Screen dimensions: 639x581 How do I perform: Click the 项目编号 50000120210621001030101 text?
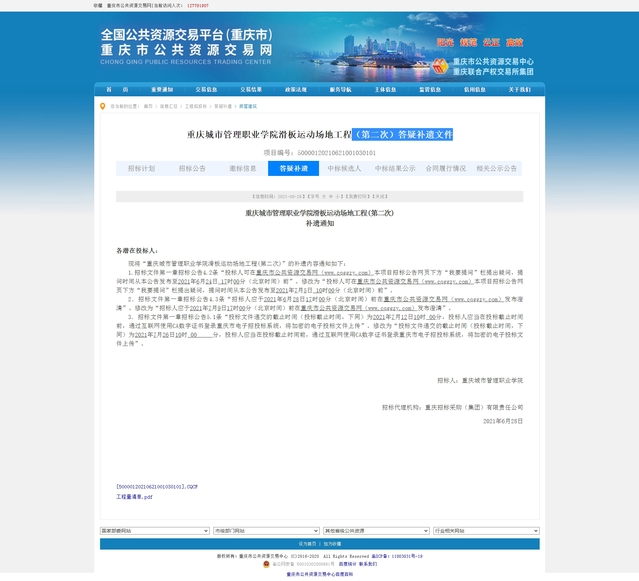320,153
